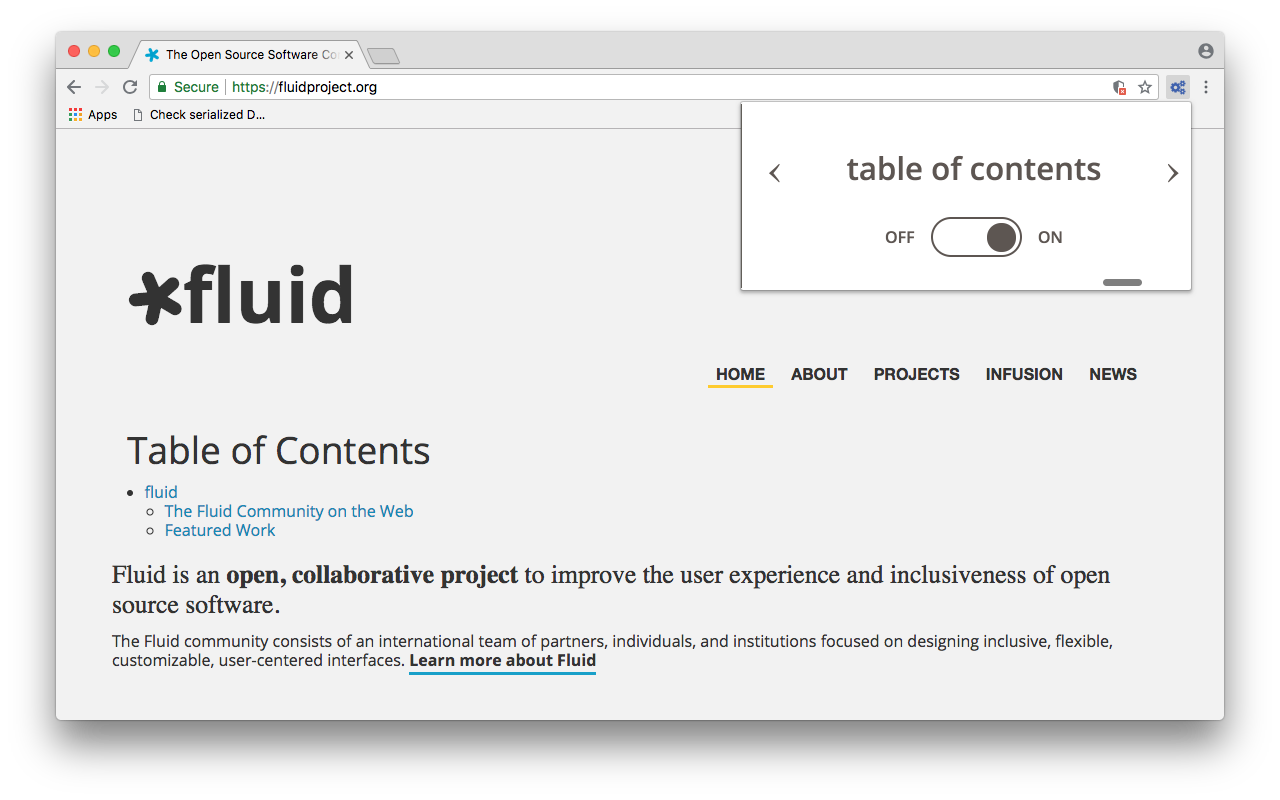1280x800 pixels.
Task: Open the PROJECTS navigation item
Action: [x=916, y=374]
